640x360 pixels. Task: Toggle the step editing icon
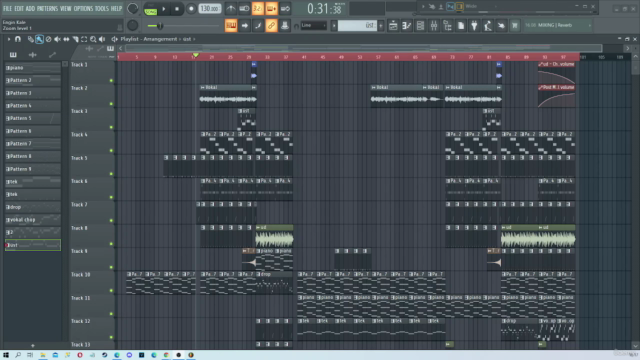[x=258, y=26]
